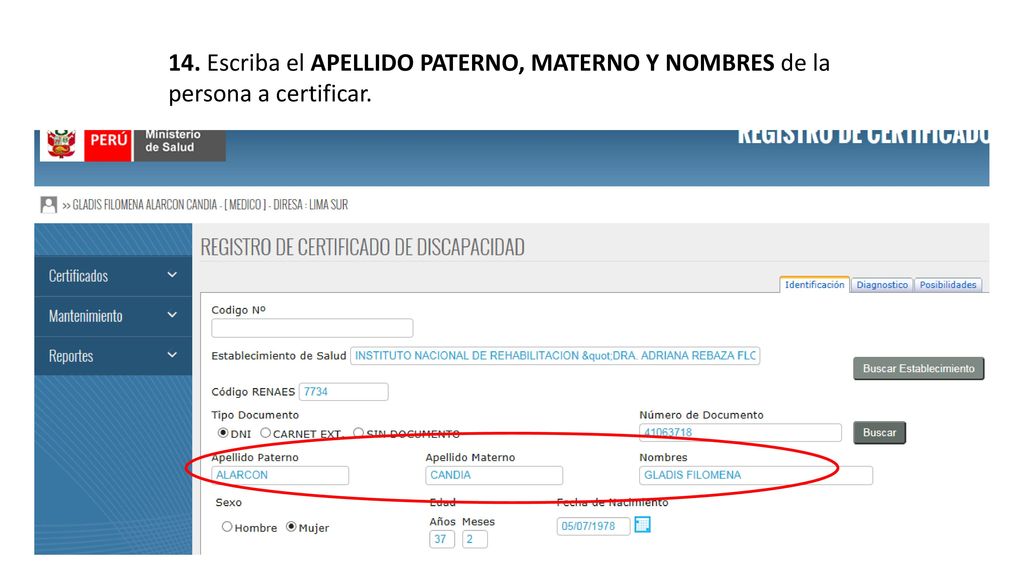Switch to the Diagnostico tab
The height and width of the screenshot is (576, 1024).
coord(882,285)
